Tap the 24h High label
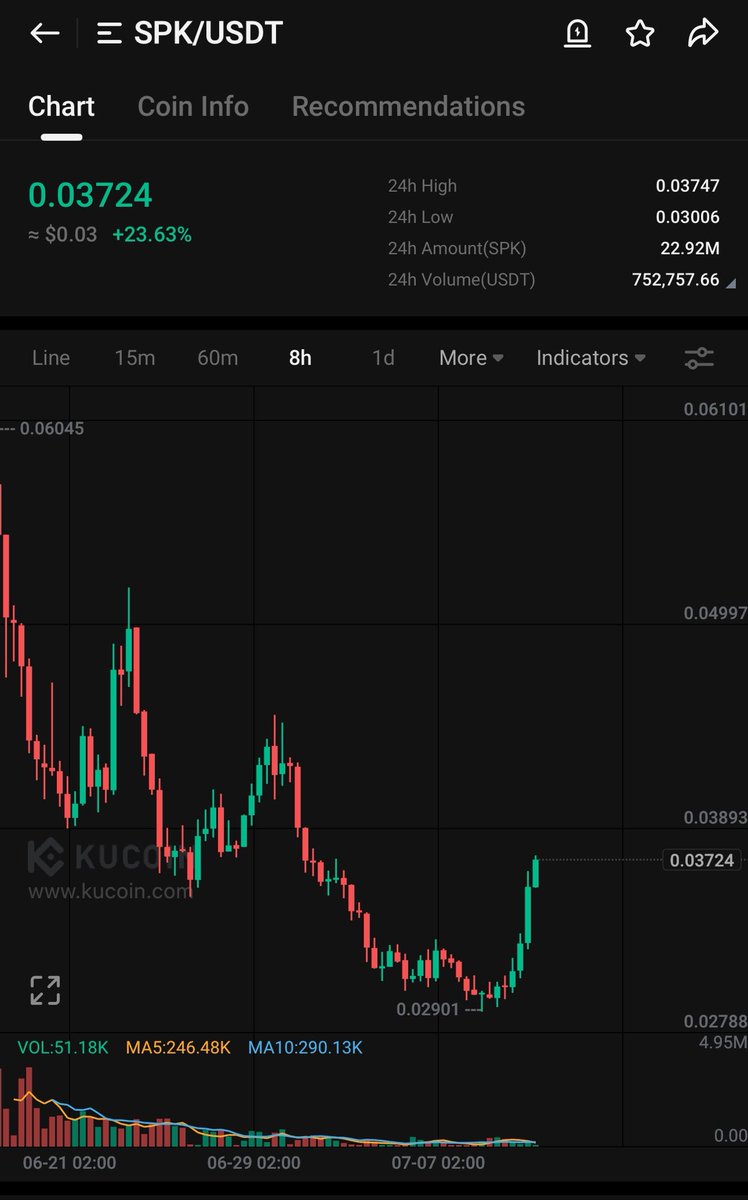The width and height of the screenshot is (748, 1200). point(422,186)
